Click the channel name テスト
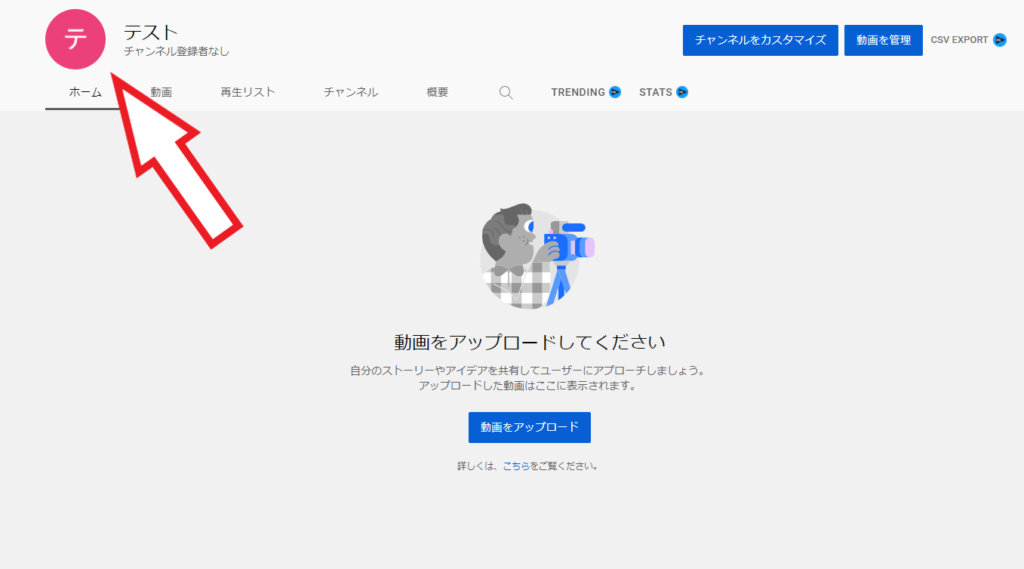 click(150, 32)
